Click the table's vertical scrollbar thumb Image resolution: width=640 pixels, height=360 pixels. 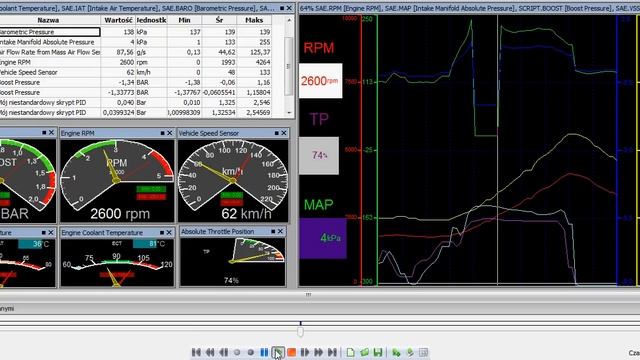coord(289,66)
